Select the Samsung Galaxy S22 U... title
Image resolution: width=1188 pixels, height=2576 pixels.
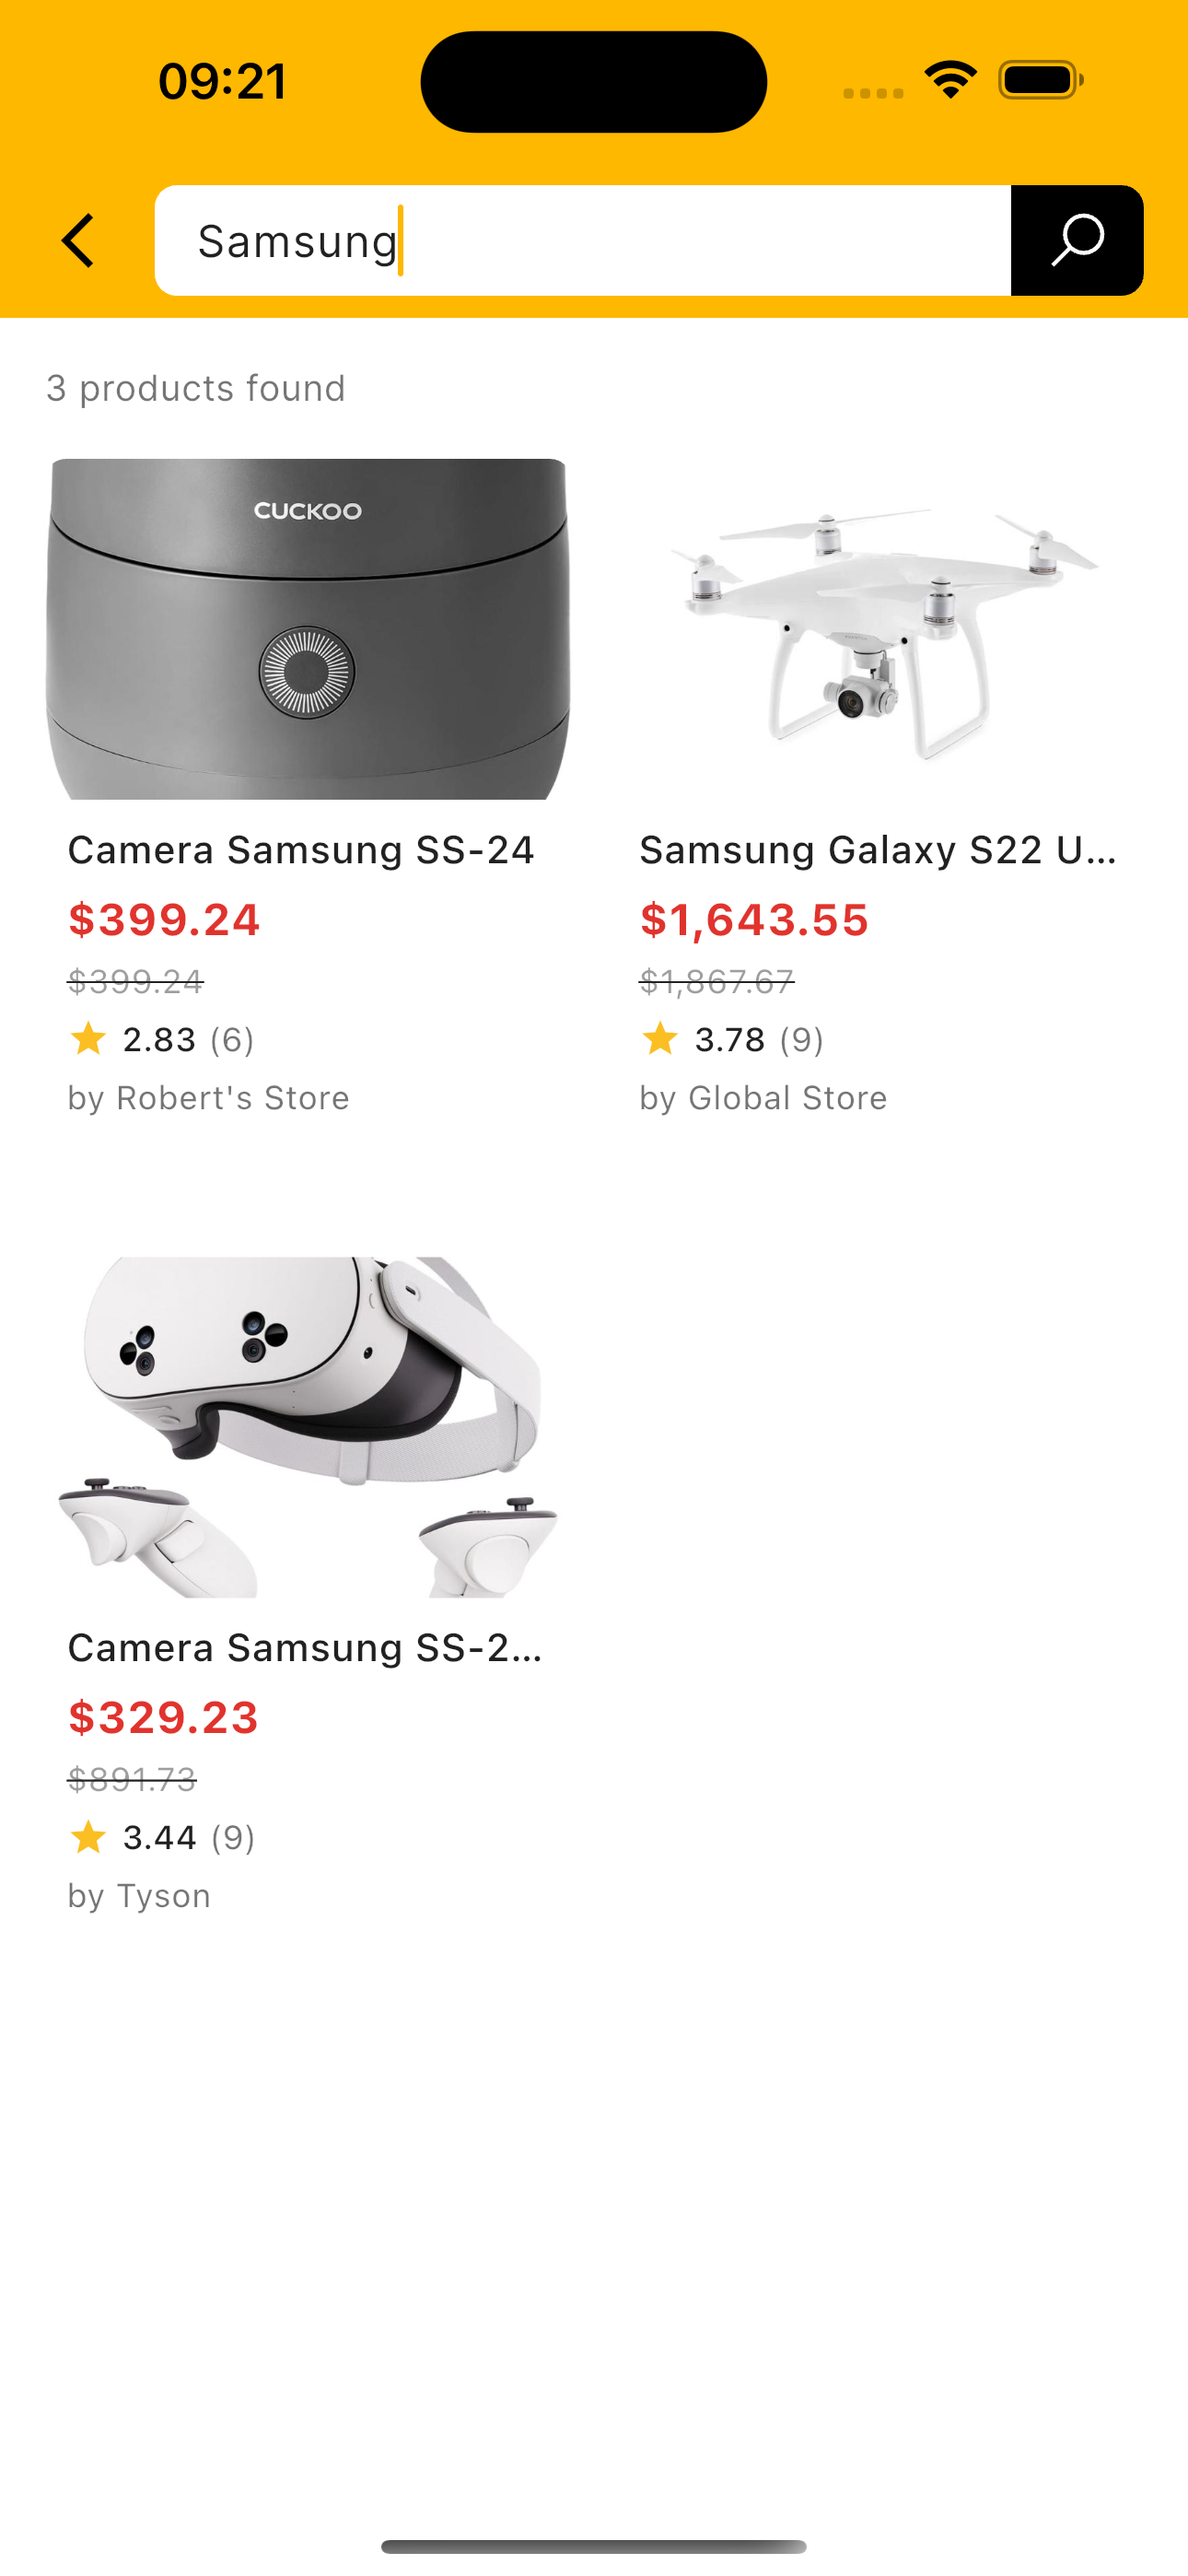(x=878, y=850)
